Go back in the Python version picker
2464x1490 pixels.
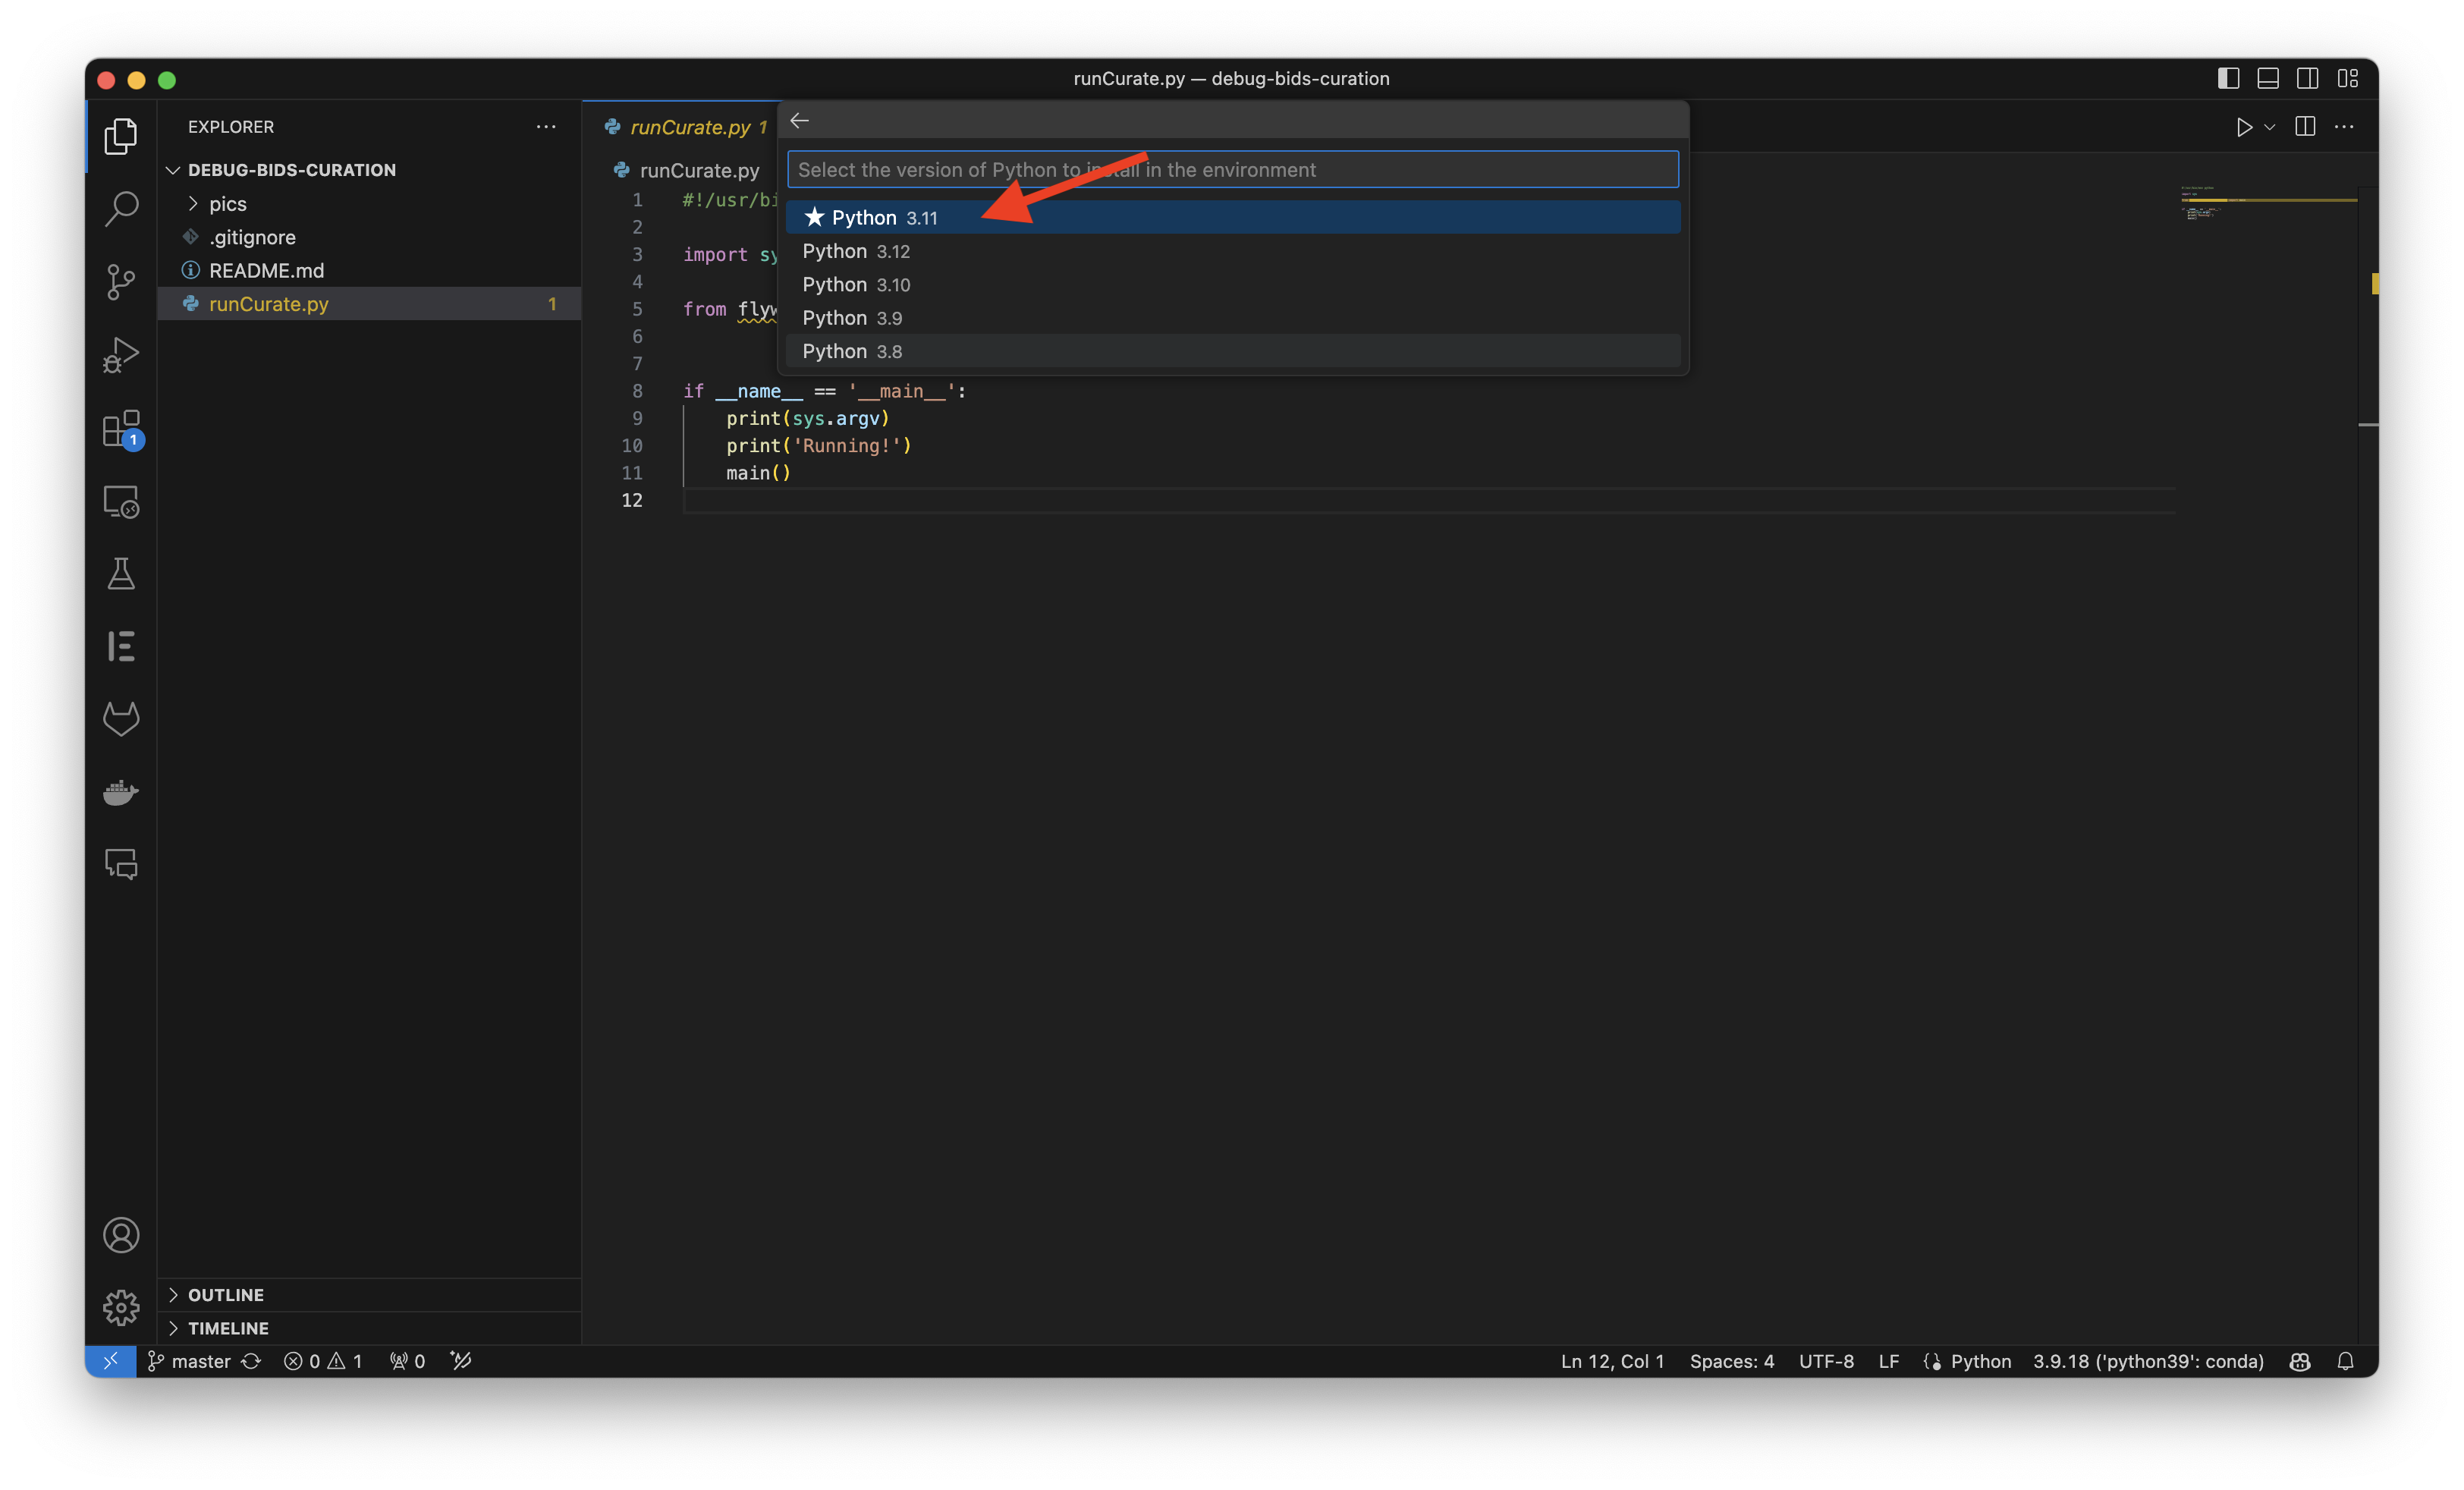[799, 121]
